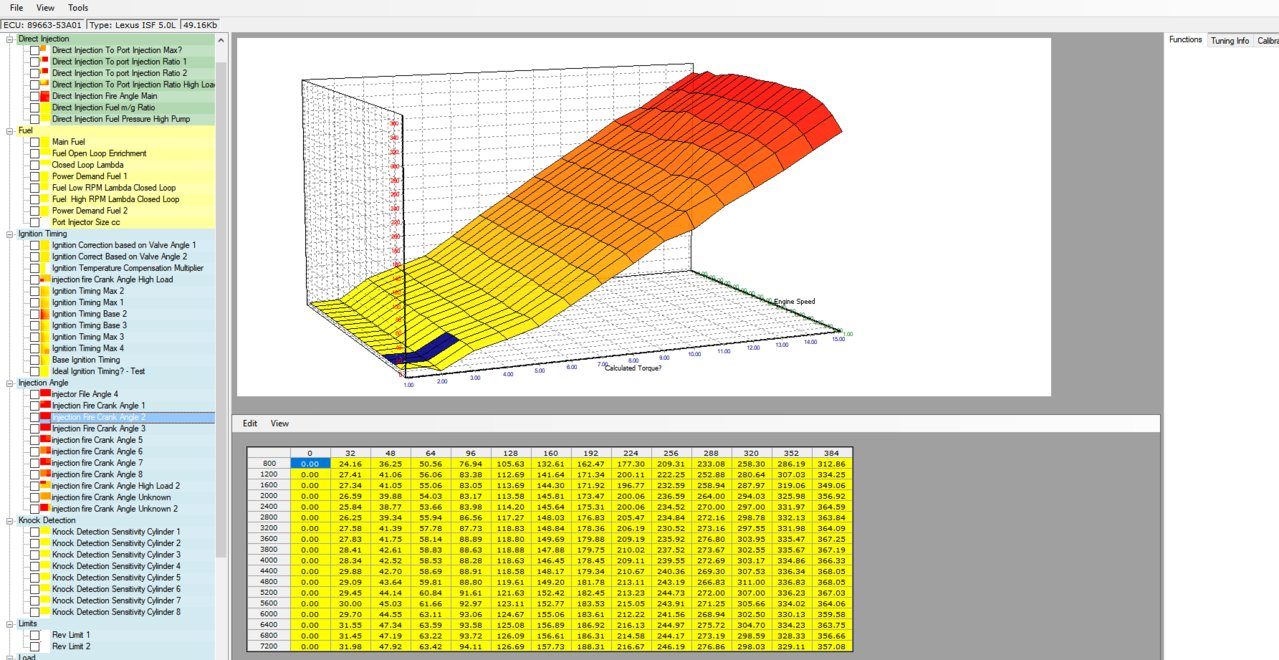1279x660 pixels.
Task: Click the Ignition Timing Base 3 map icon
Action: (46, 325)
